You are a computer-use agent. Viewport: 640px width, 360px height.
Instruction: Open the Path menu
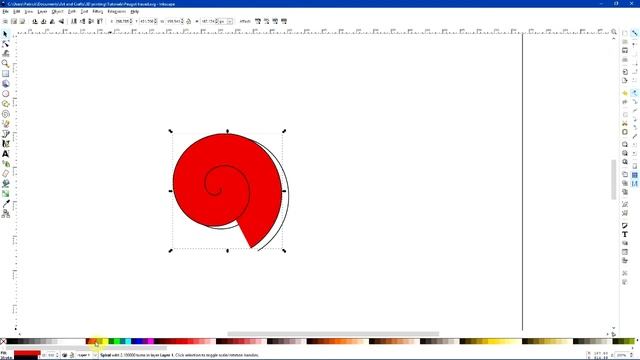71,12
